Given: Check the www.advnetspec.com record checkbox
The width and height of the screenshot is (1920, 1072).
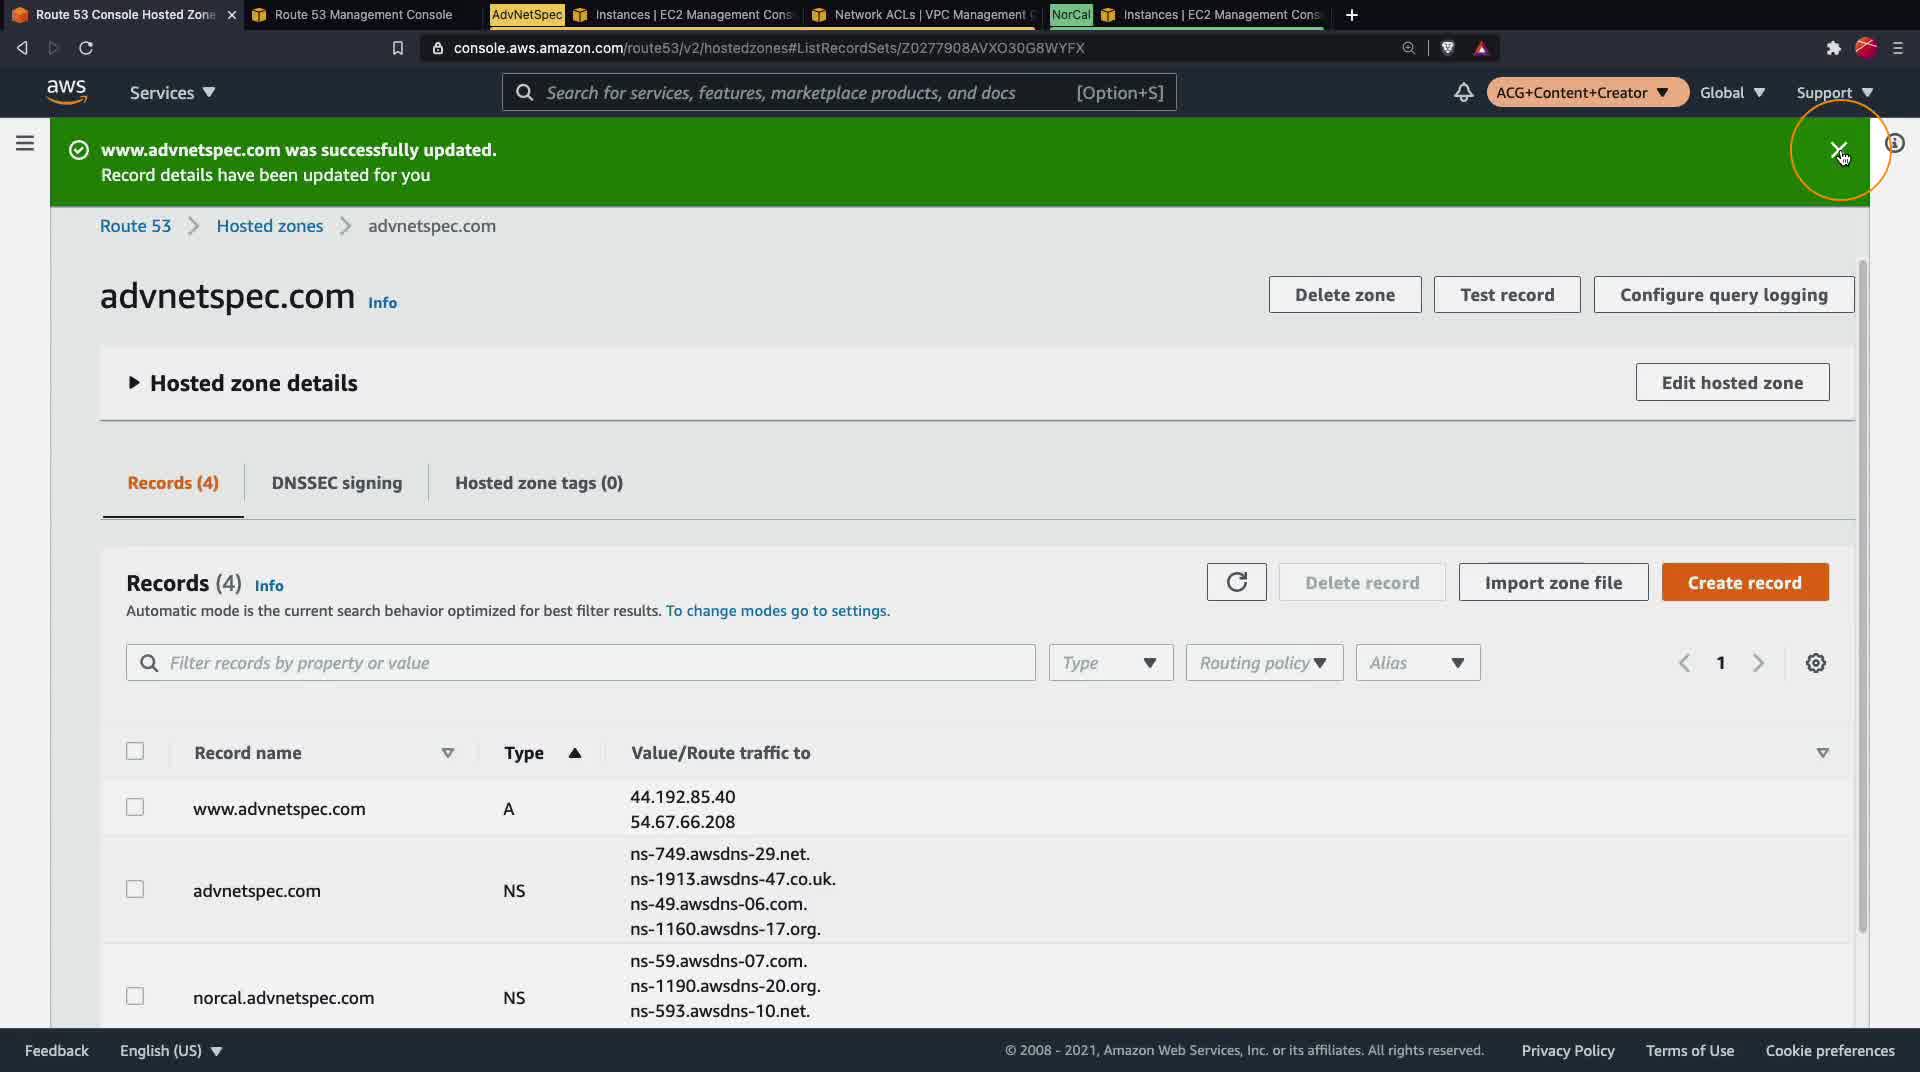Looking at the screenshot, I should 135,807.
